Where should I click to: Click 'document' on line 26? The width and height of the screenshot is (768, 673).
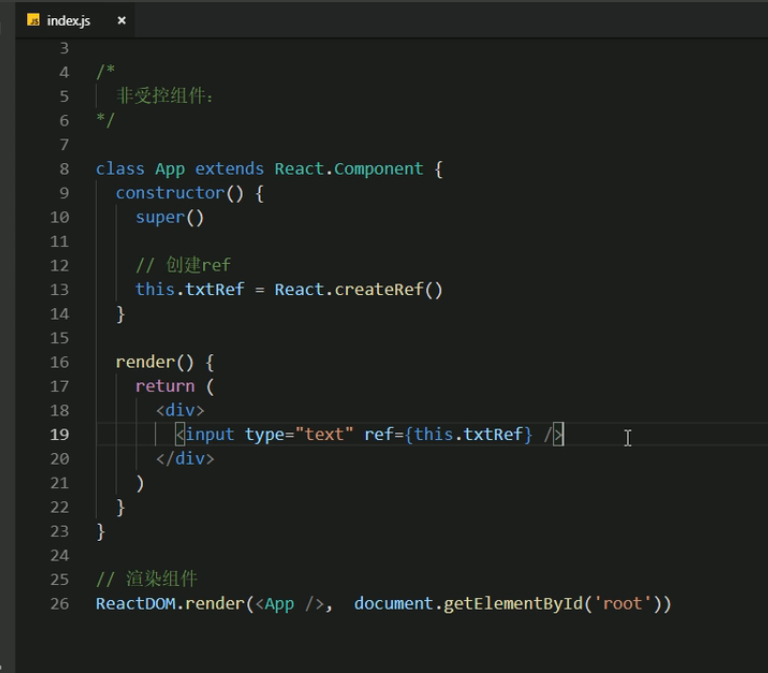tap(393, 603)
